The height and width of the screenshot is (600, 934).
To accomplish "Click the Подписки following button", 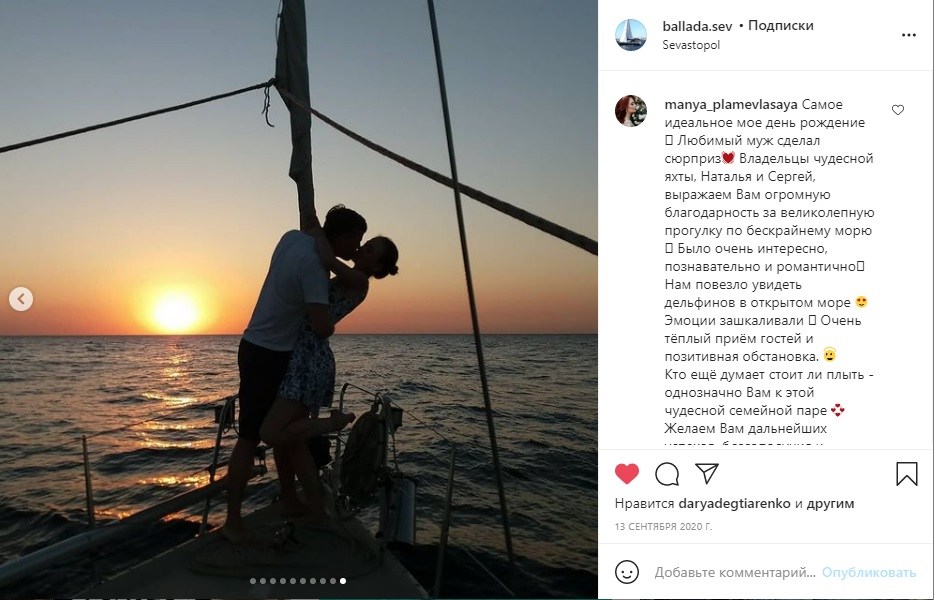I will 781,26.
